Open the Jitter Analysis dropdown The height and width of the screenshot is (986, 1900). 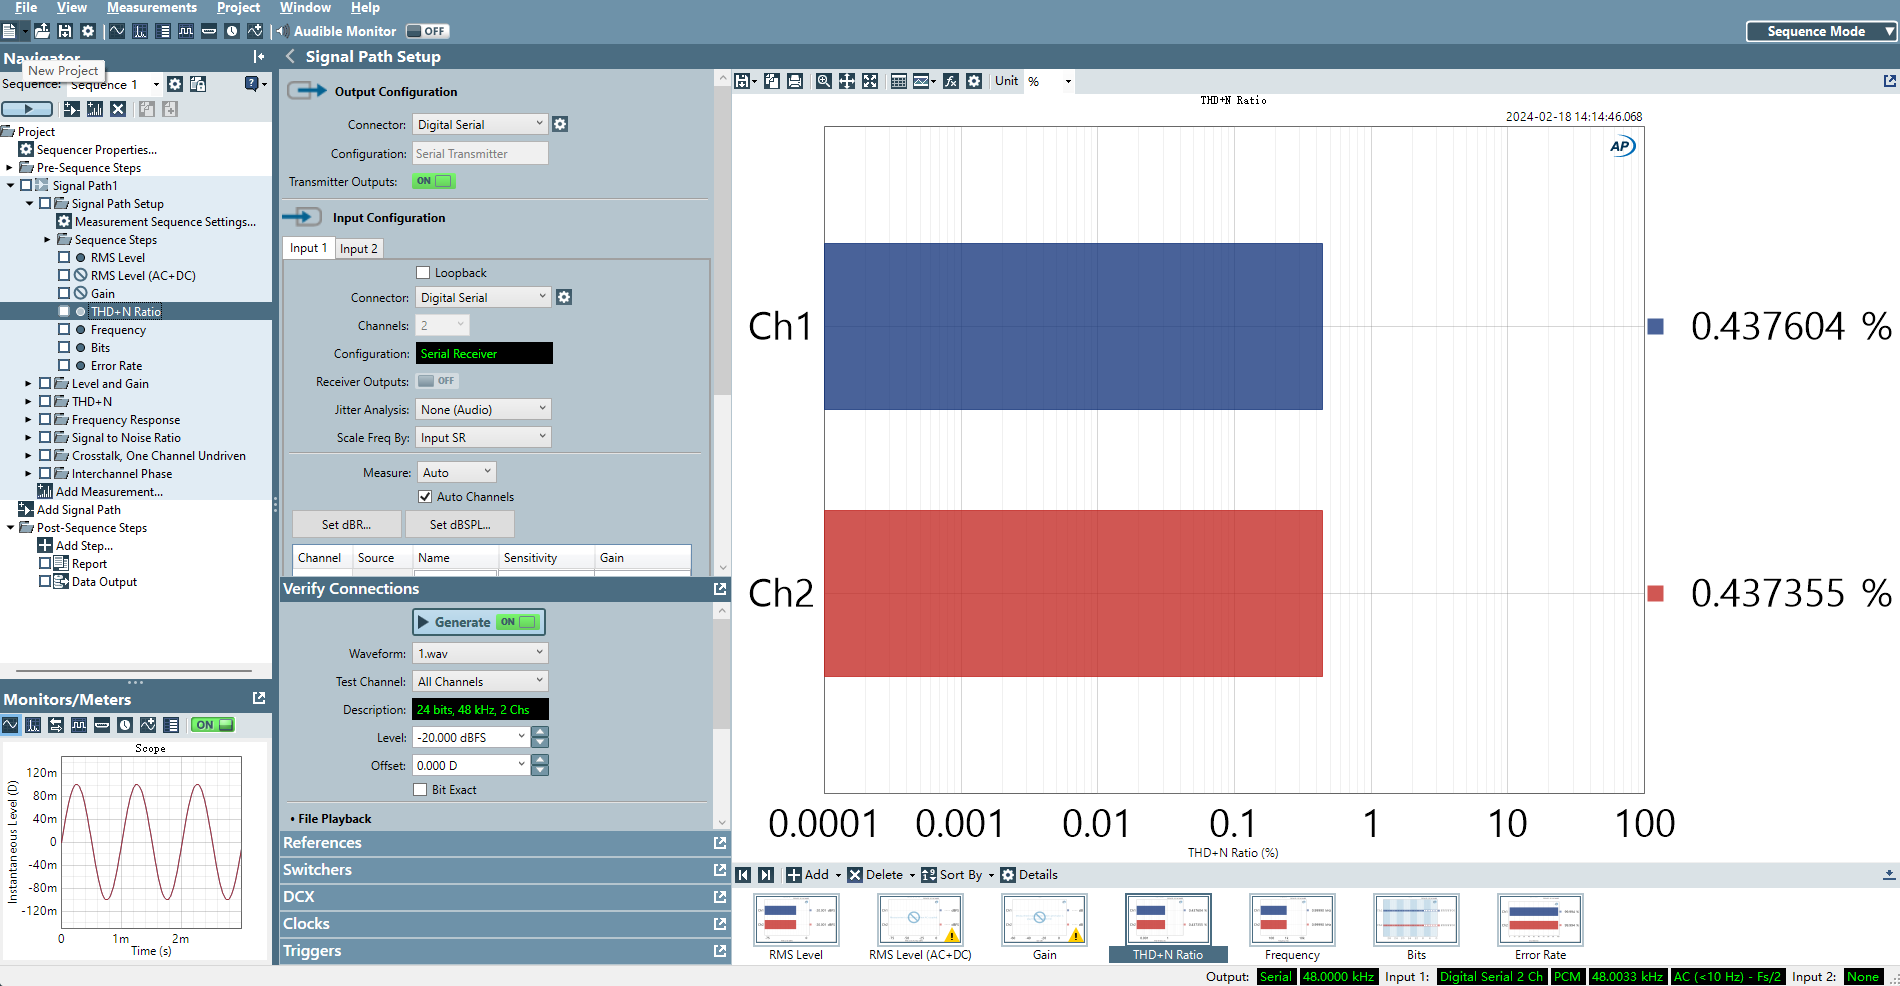[483, 410]
